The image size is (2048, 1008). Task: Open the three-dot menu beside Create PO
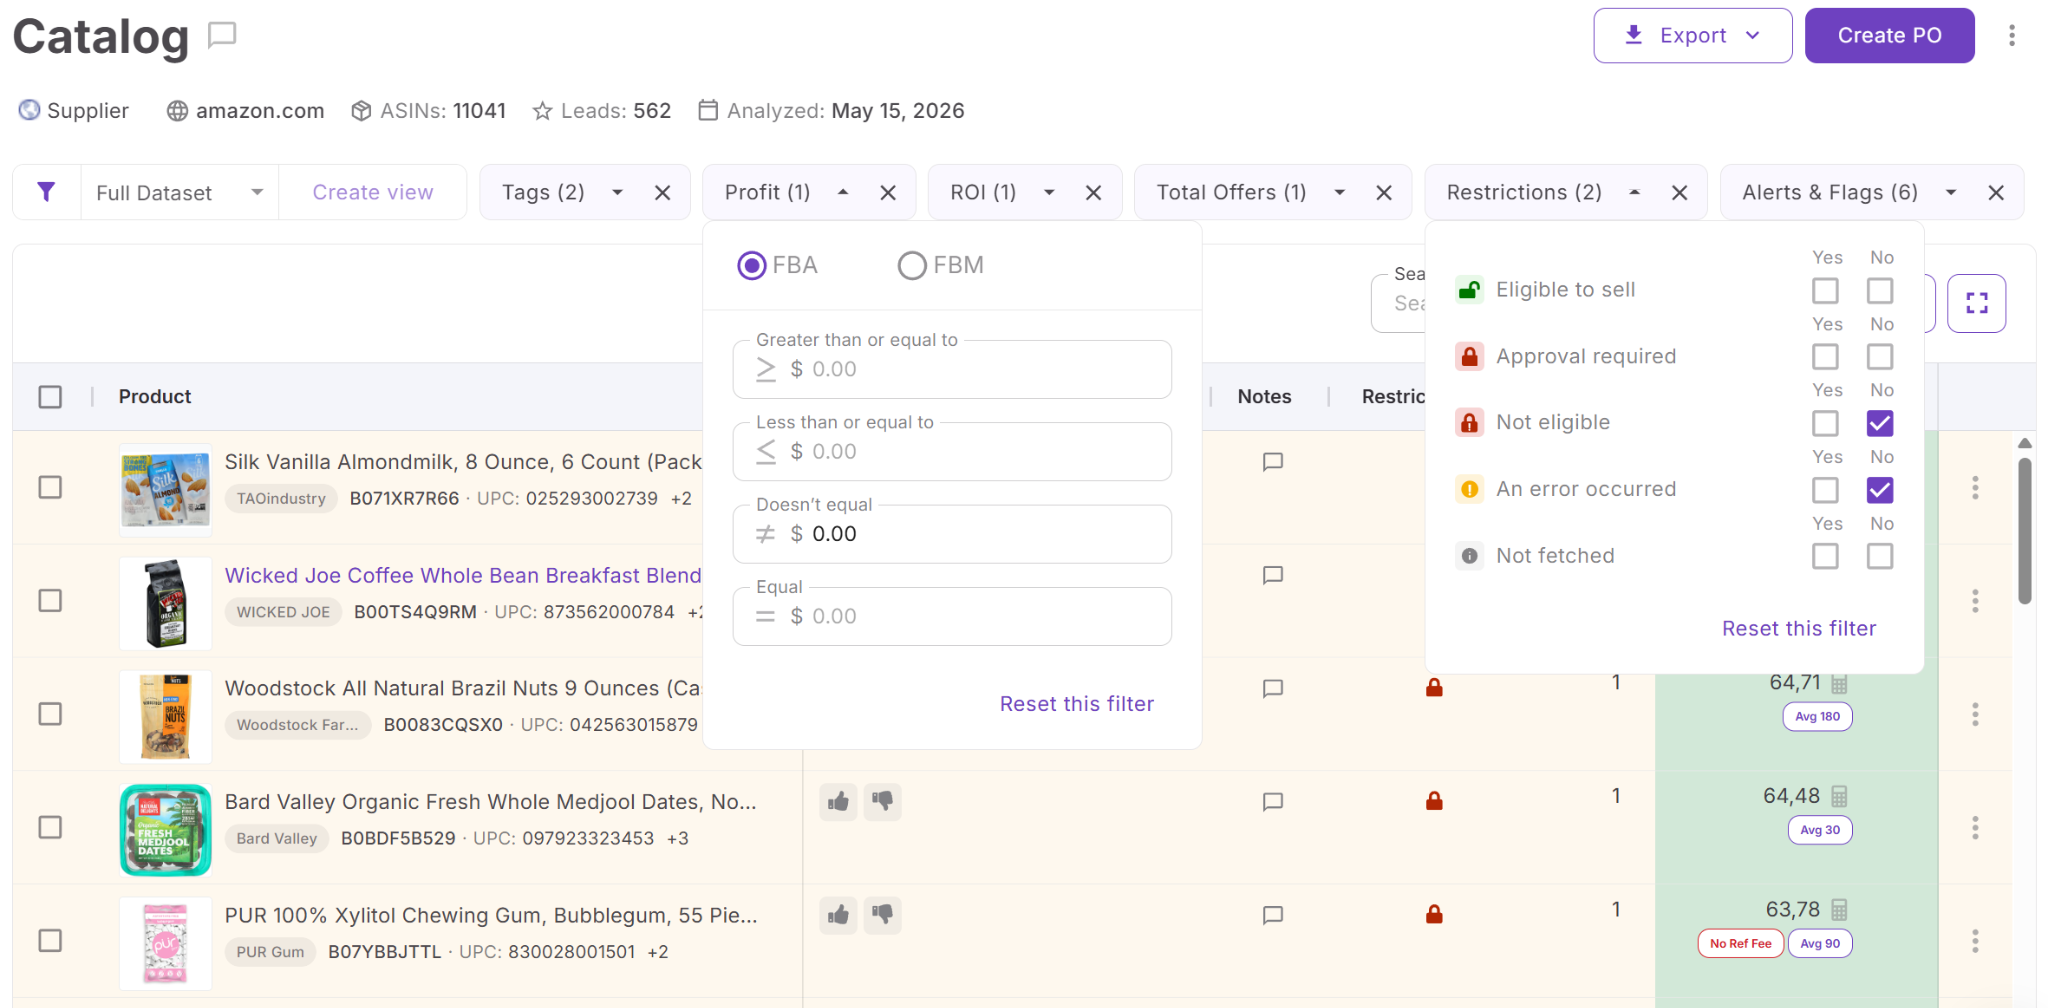click(2011, 36)
